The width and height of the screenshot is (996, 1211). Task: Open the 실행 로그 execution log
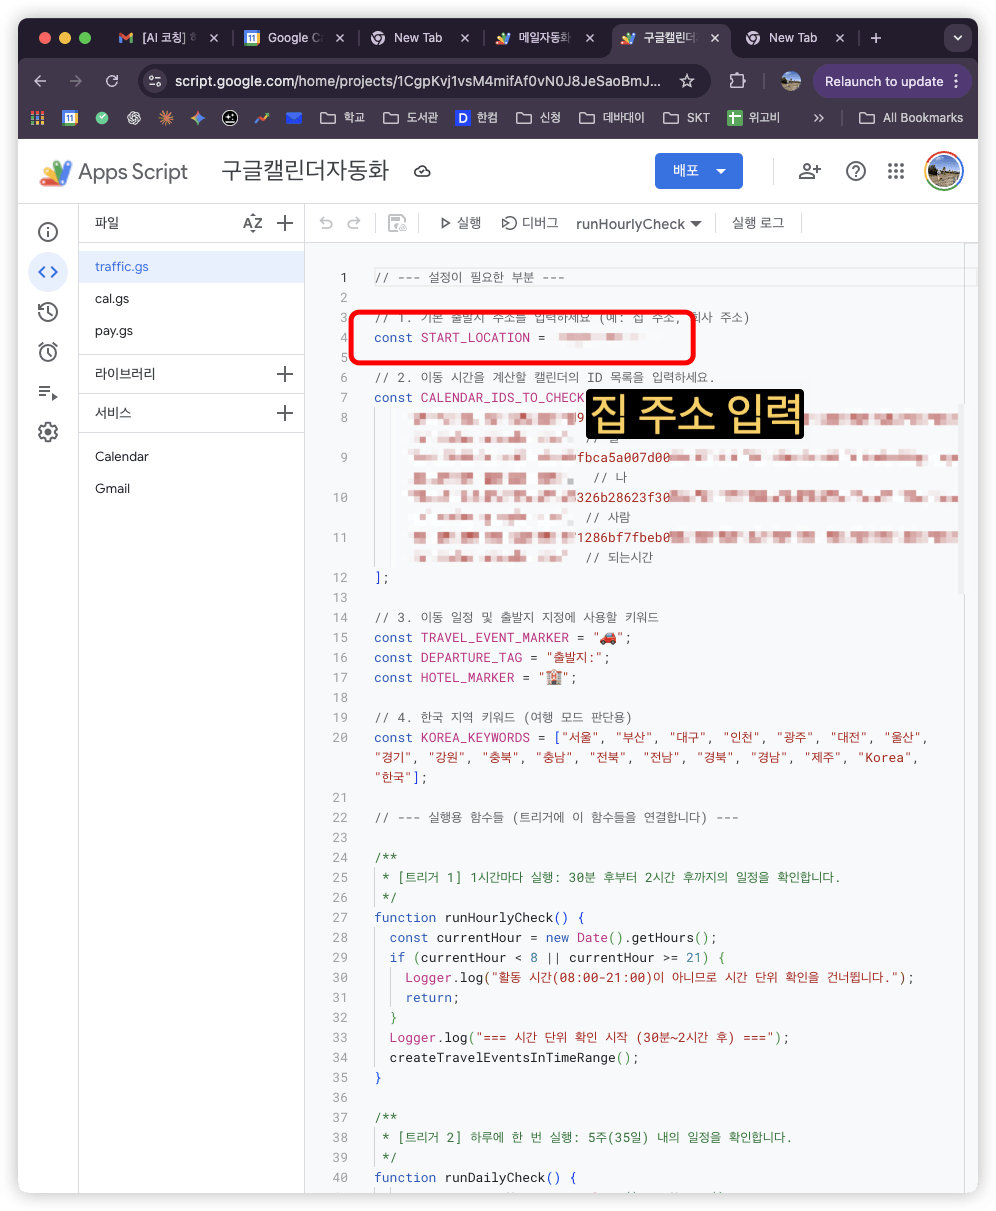758,224
